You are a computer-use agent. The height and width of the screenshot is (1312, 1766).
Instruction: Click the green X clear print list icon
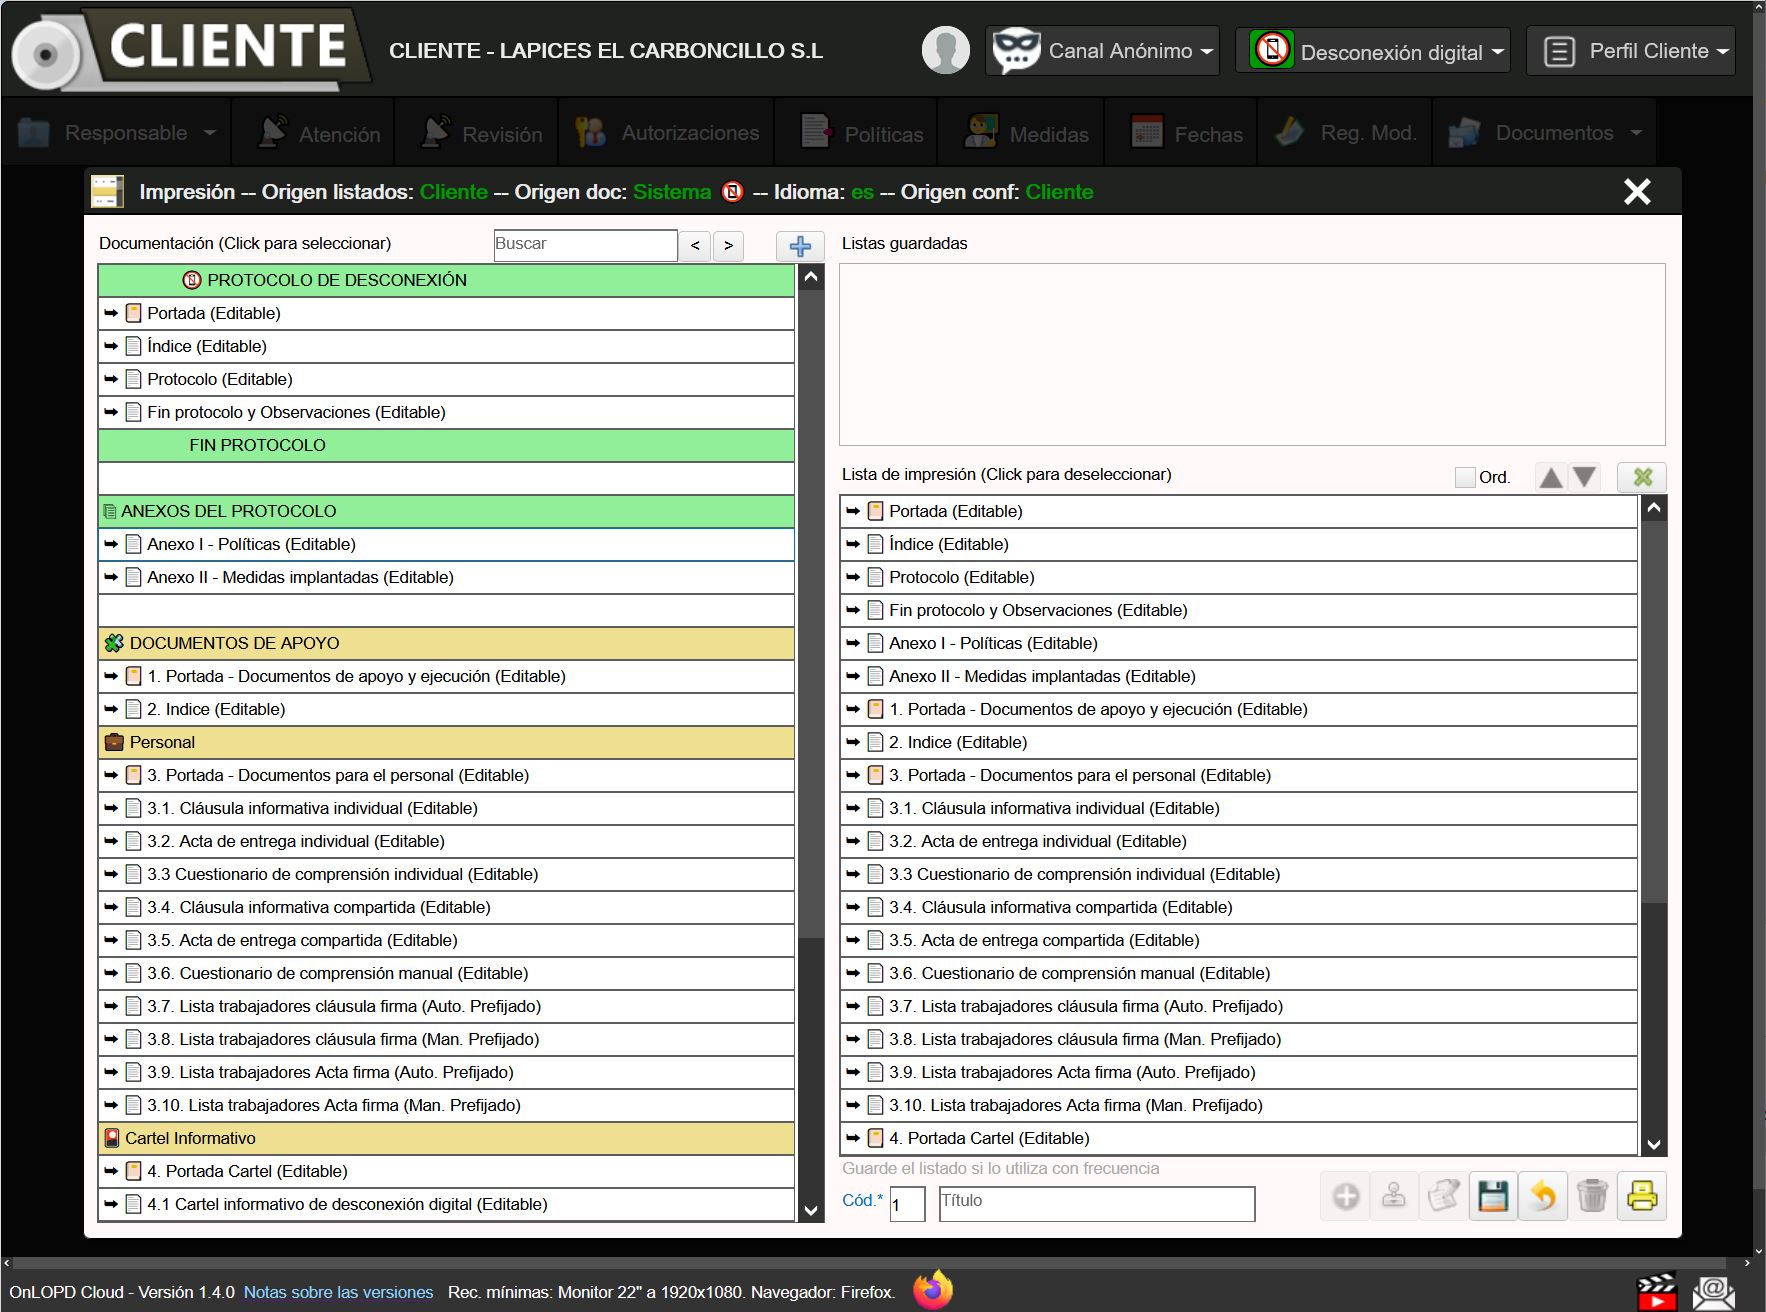[x=1642, y=477]
